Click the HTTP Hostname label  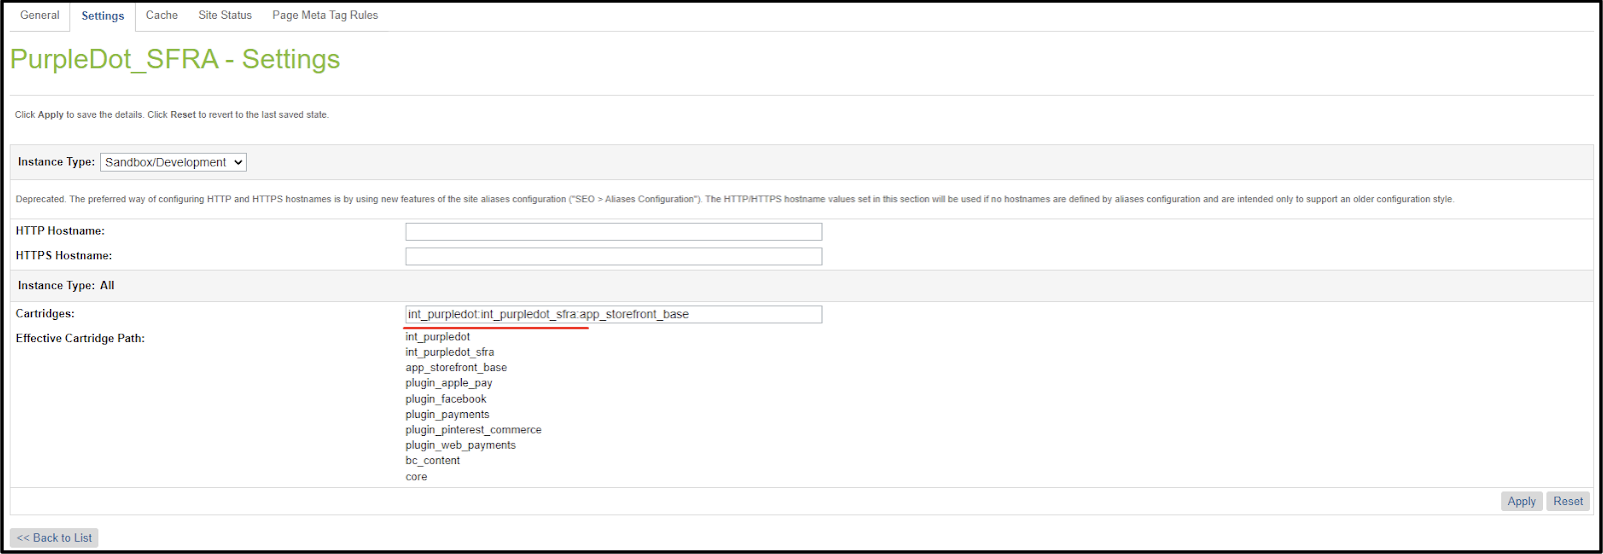pos(60,231)
